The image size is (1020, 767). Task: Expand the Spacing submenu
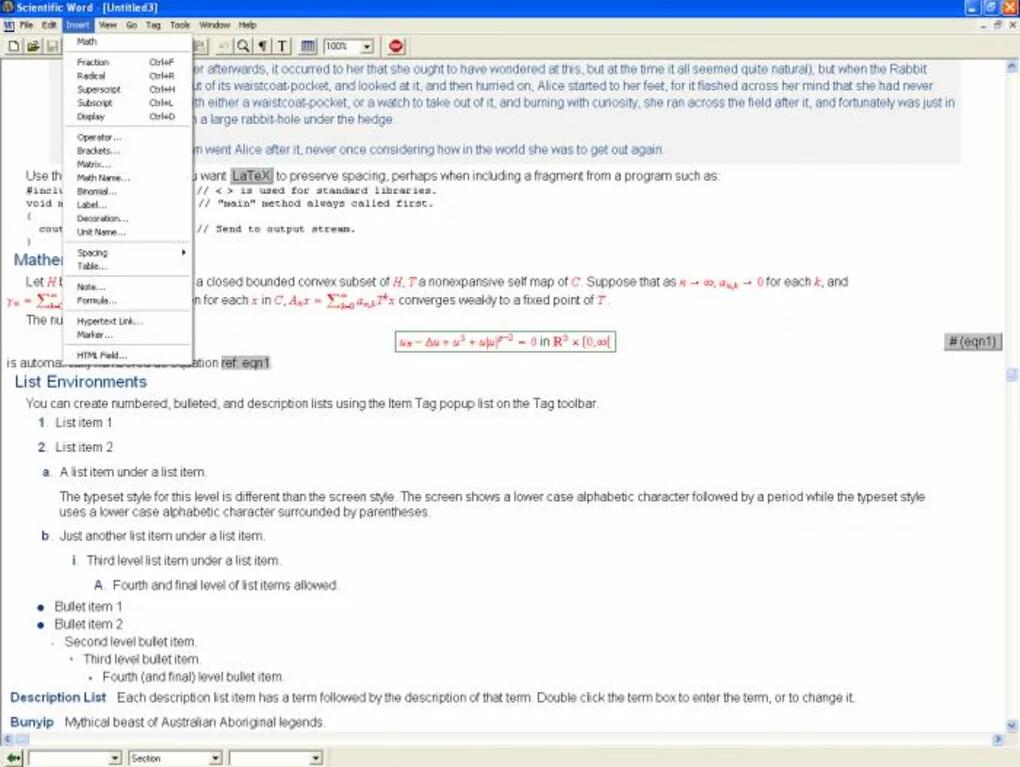click(128, 252)
